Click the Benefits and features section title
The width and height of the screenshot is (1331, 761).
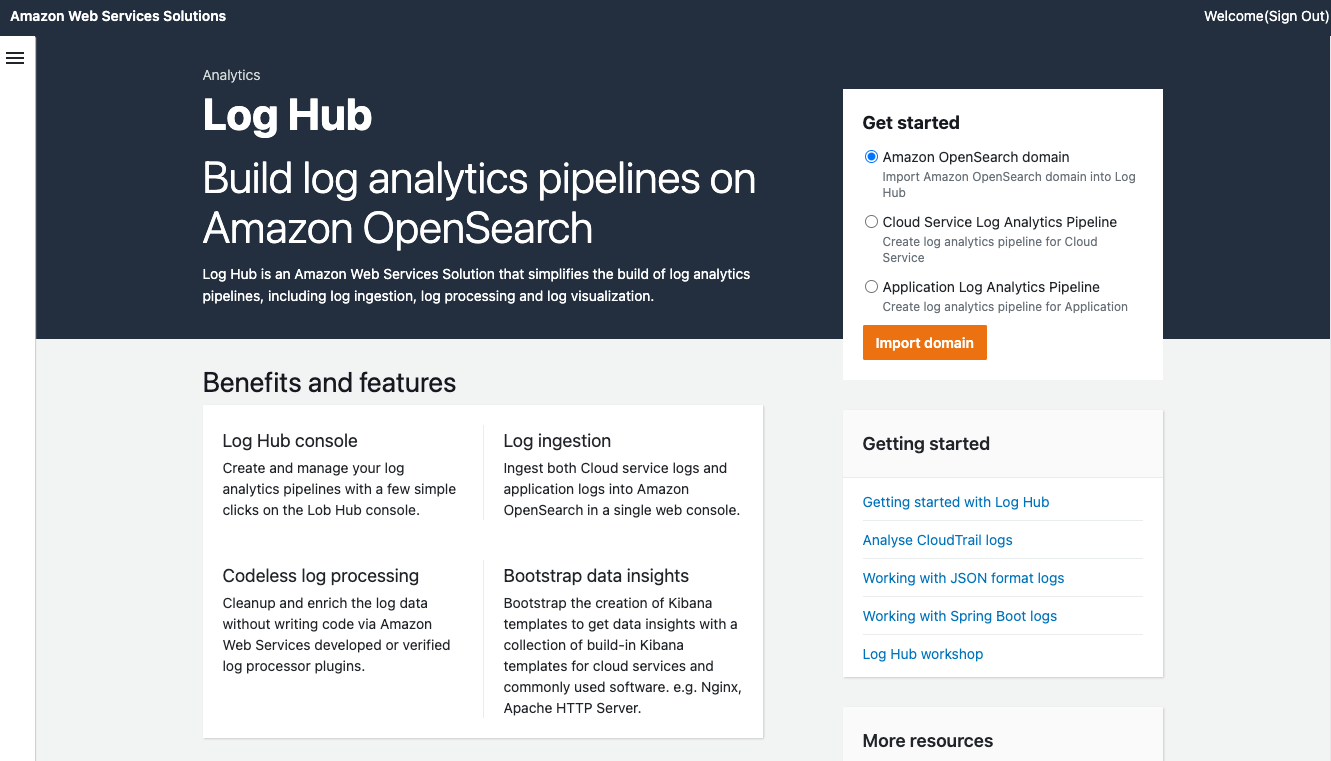point(329,383)
